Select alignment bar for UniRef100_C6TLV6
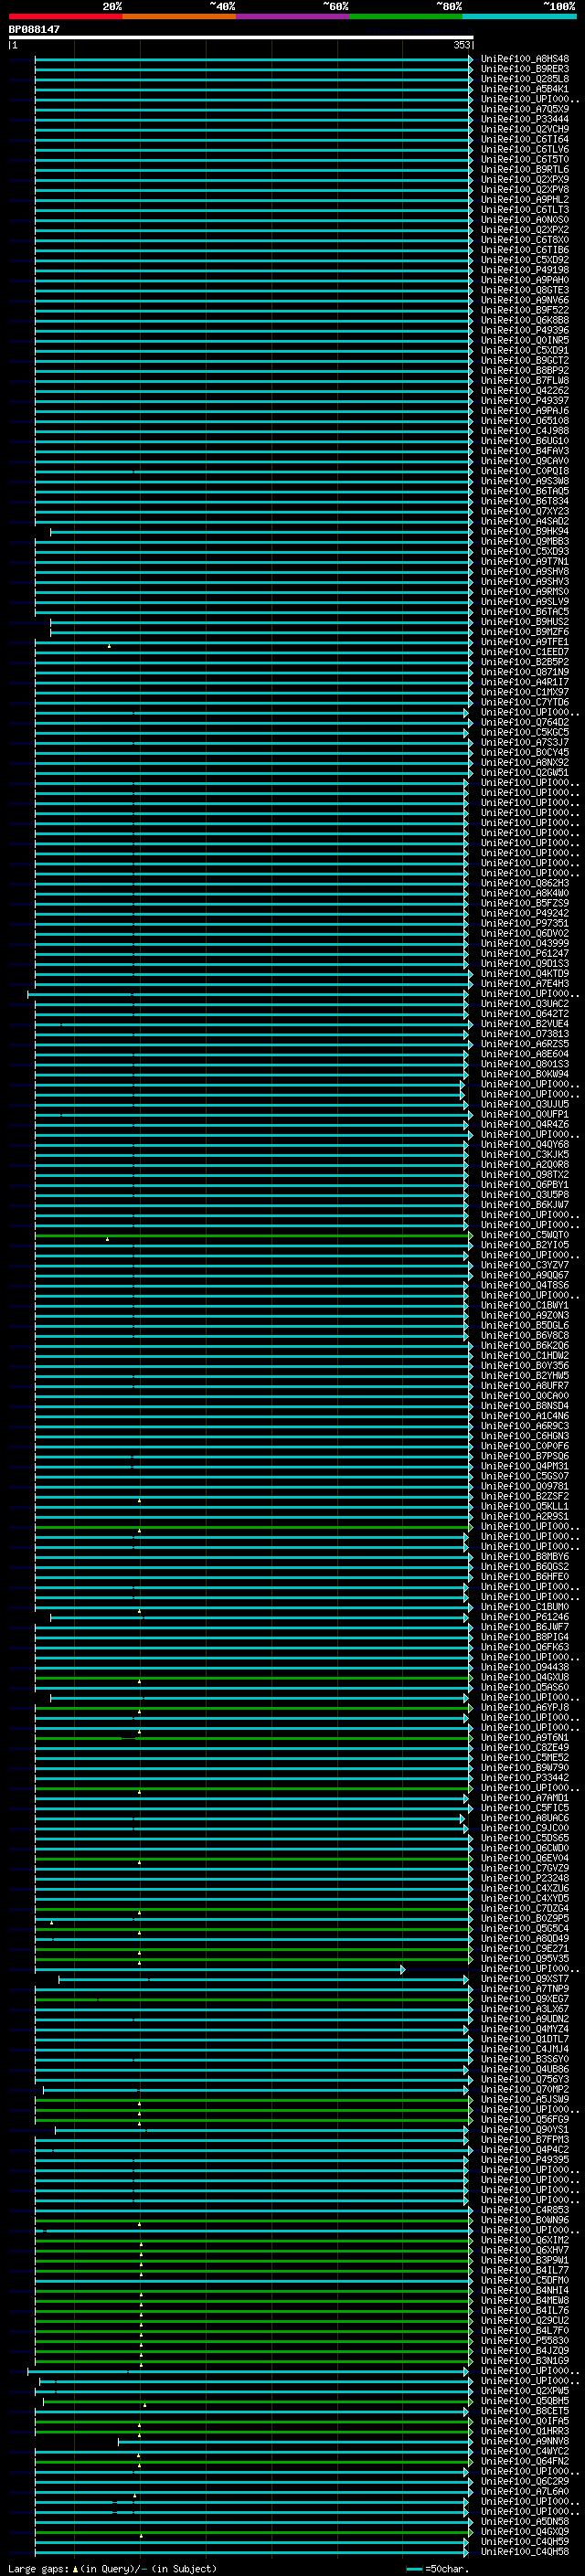Screen dimensions: 585x2576 pos(254,149)
